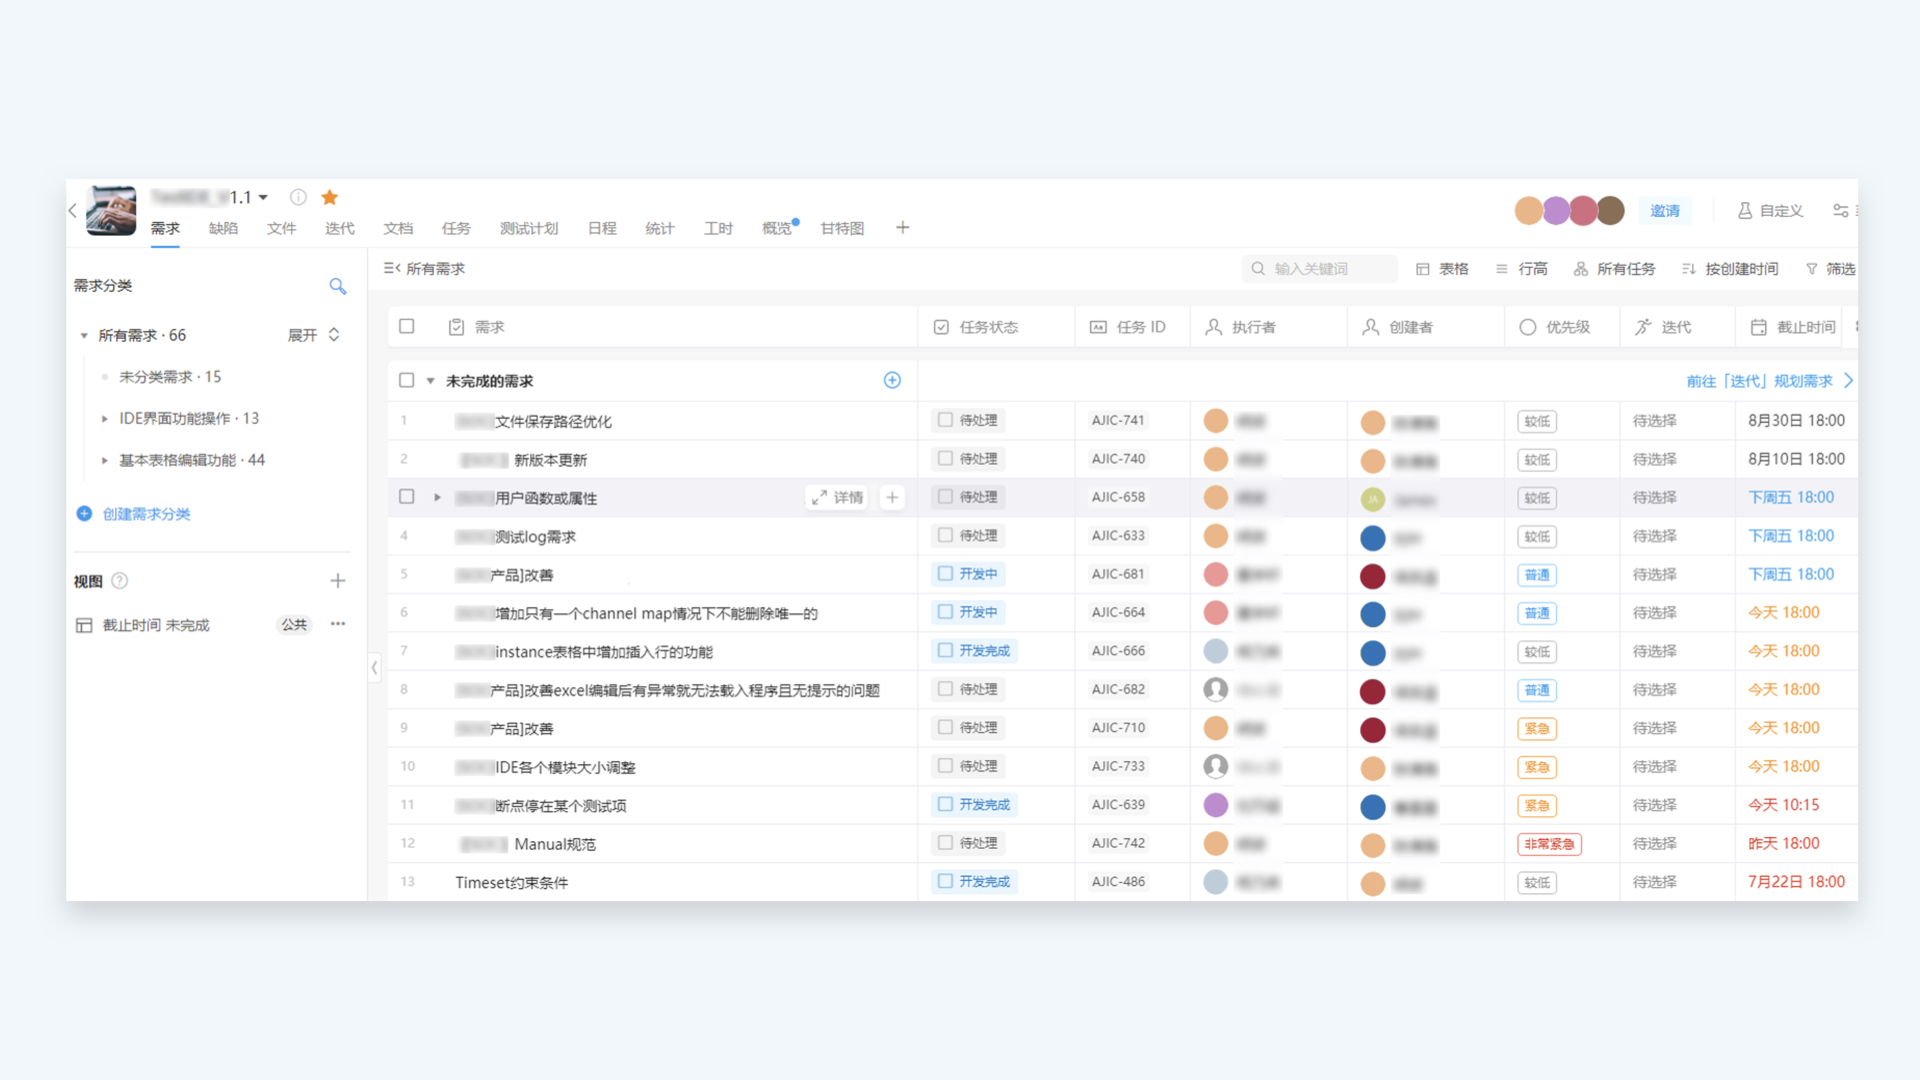Open help icon next to 视图
This screenshot has height=1080, width=1920.
(120, 581)
